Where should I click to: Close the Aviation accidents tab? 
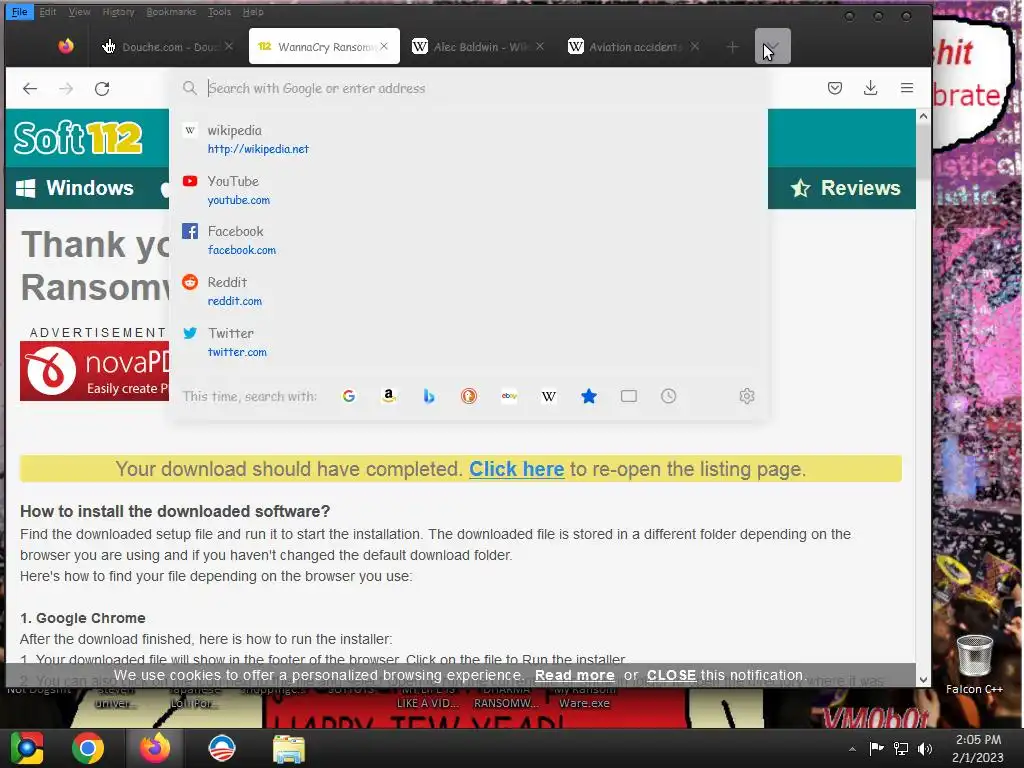pos(695,46)
